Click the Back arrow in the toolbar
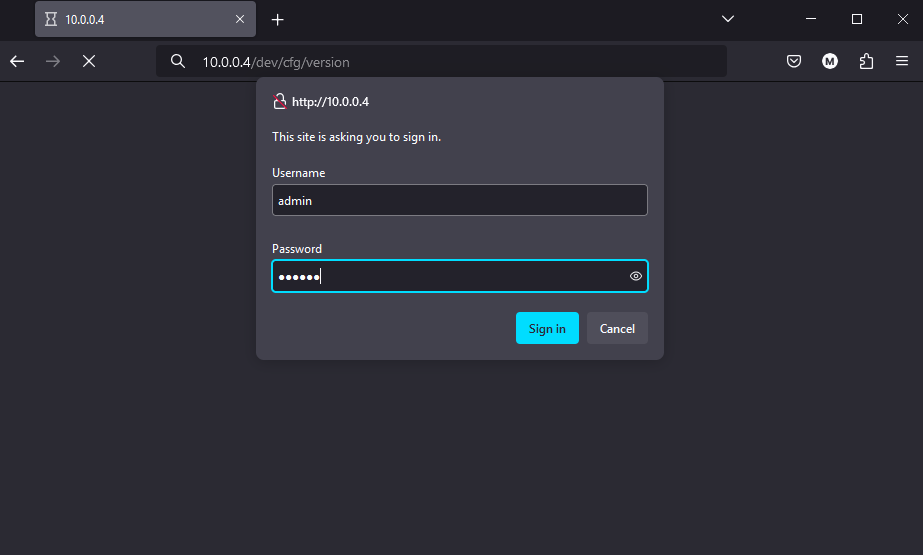 17,61
